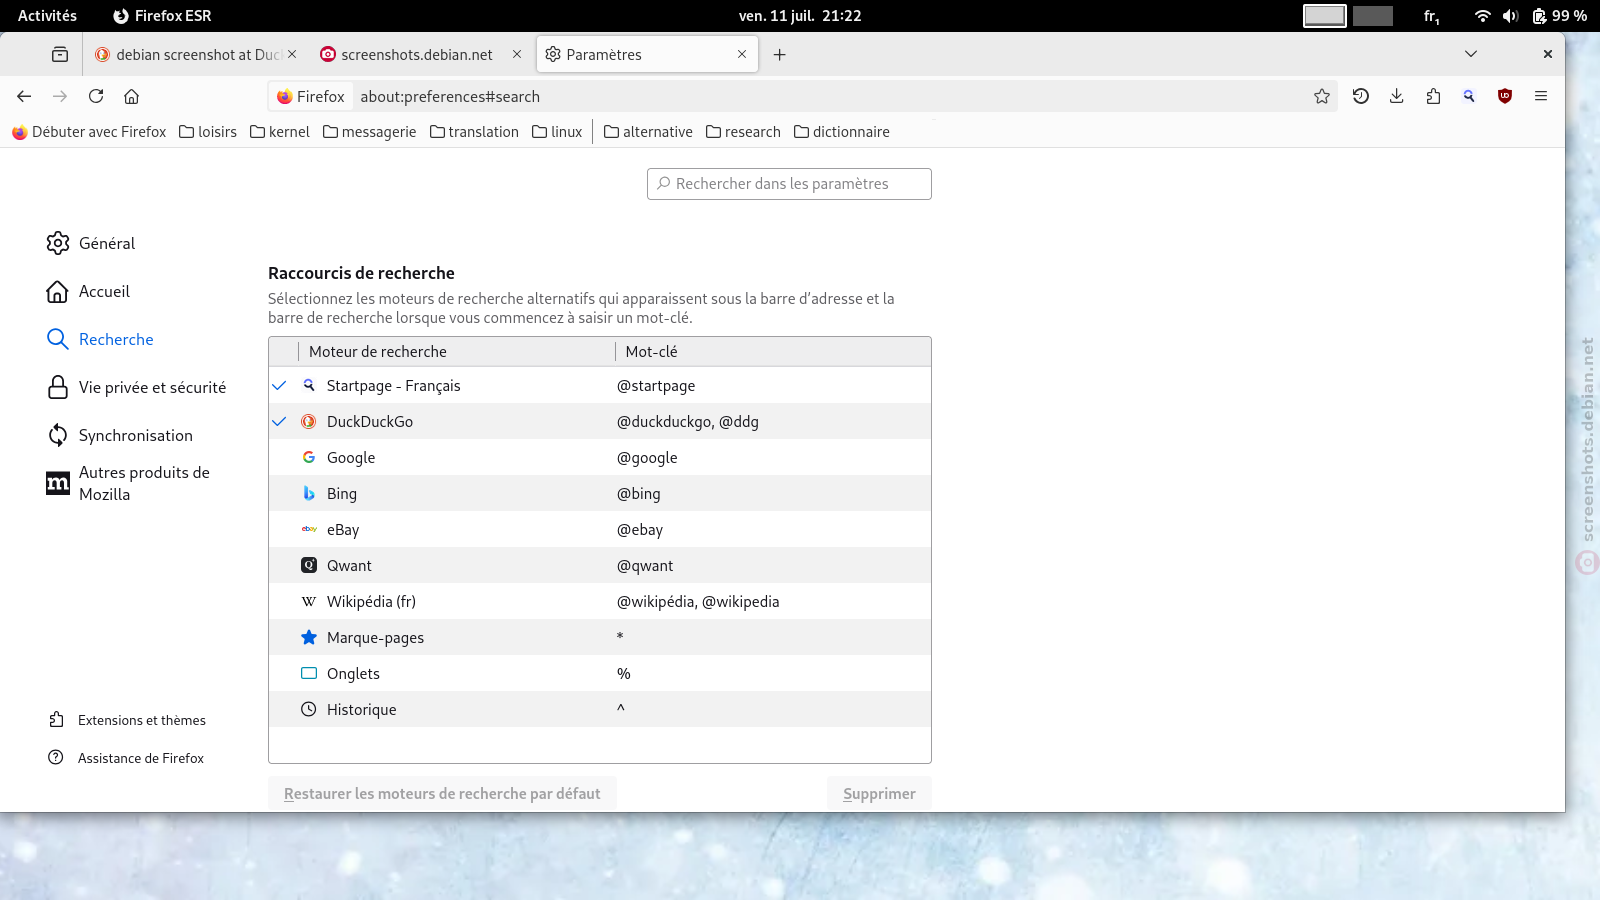The width and height of the screenshot is (1600, 900).
Task: Close the debian screenshot DuckDuckGo tab
Action: pyautogui.click(x=292, y=54)
